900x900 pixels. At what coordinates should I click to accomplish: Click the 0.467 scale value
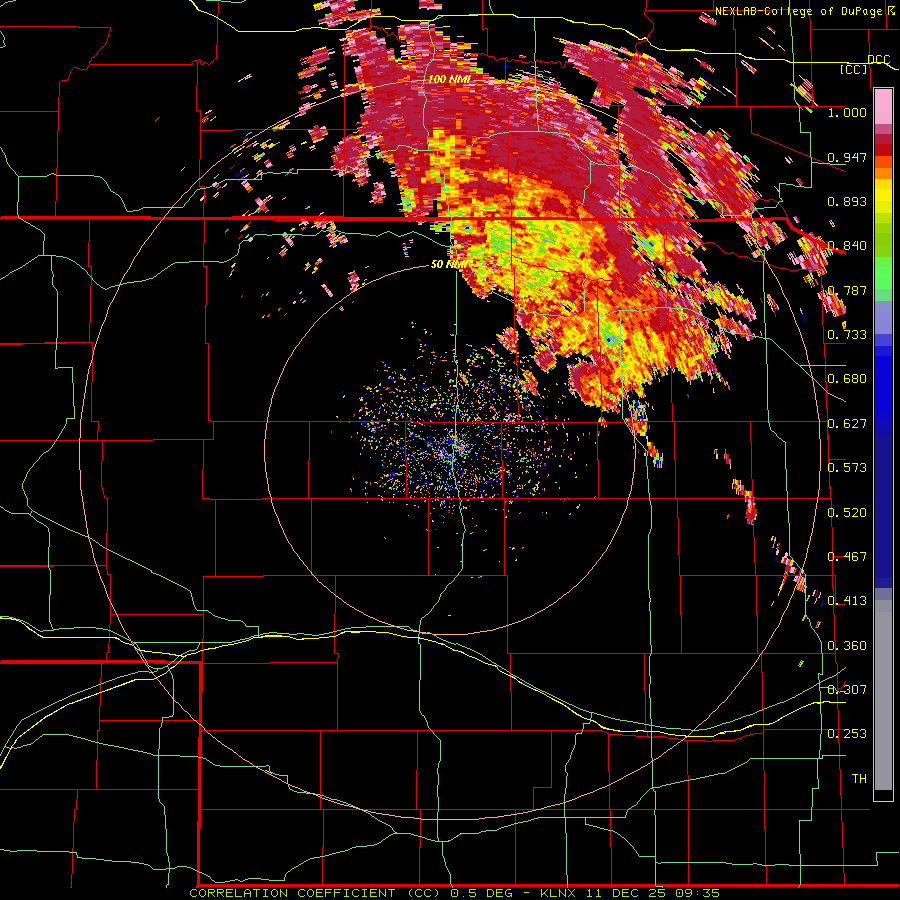coord(847,557)
